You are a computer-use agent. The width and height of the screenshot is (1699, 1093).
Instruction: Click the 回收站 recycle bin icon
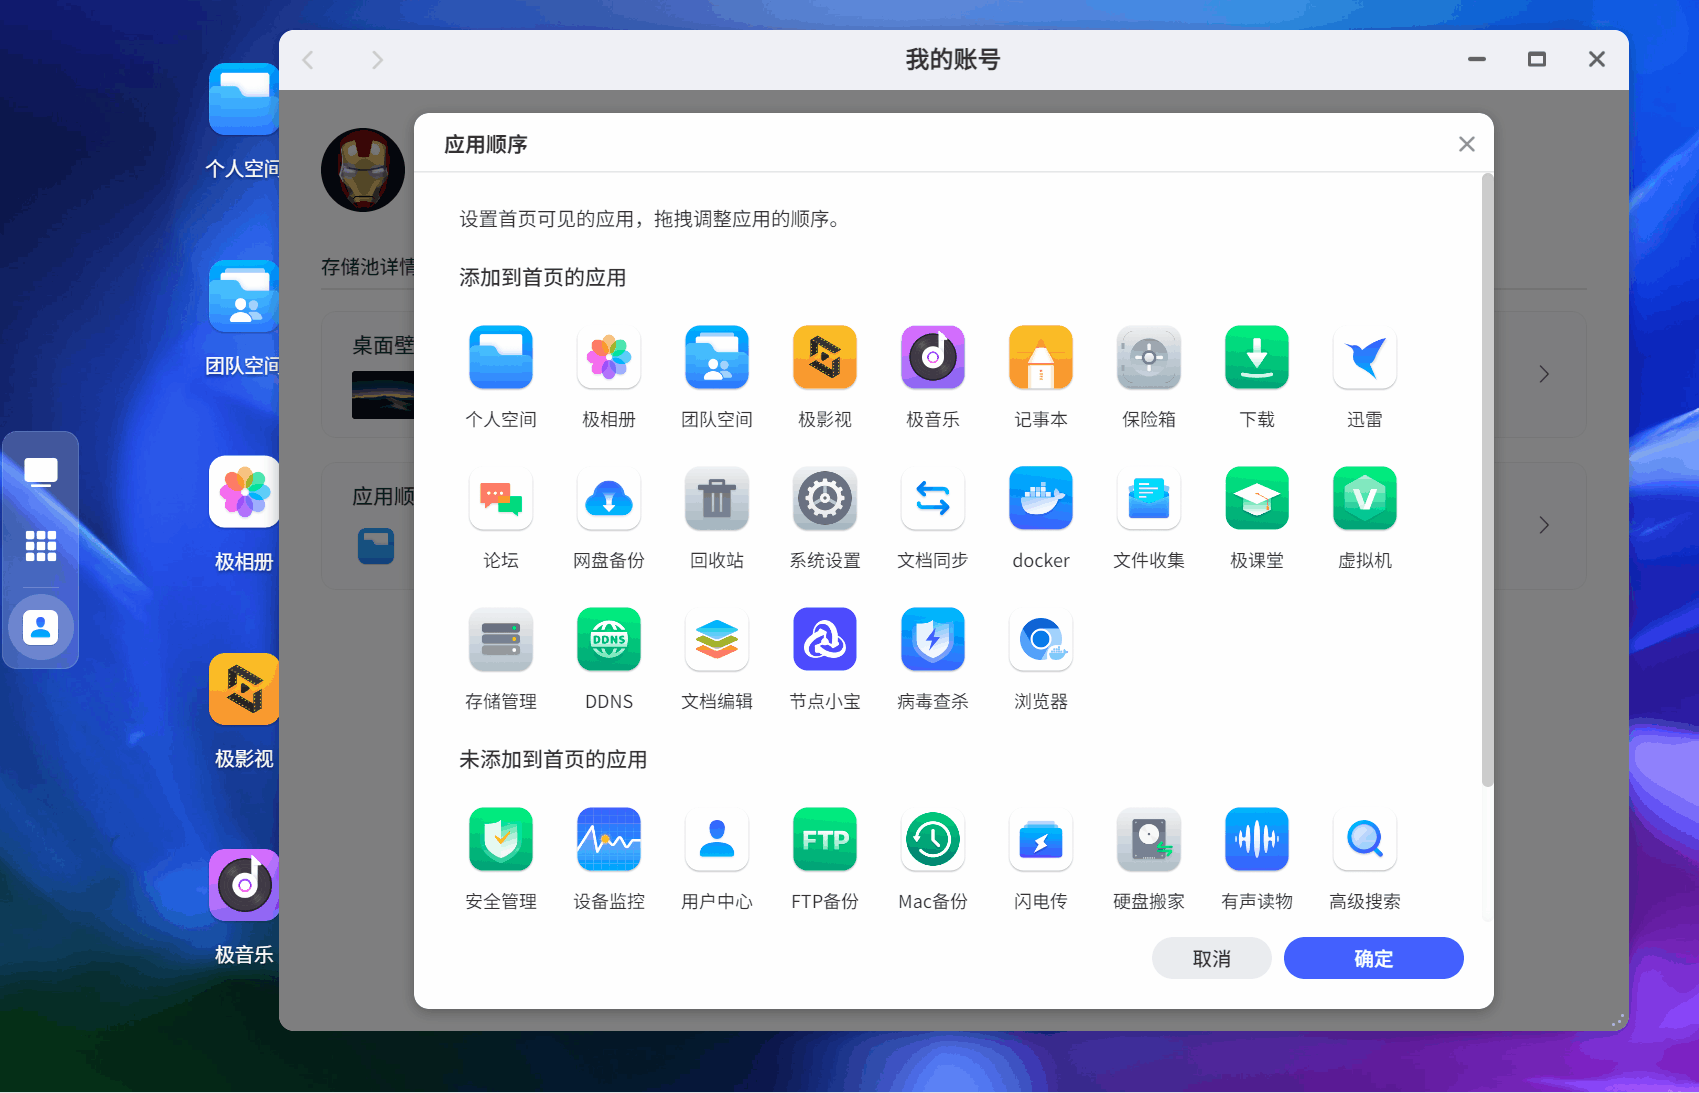717,498
